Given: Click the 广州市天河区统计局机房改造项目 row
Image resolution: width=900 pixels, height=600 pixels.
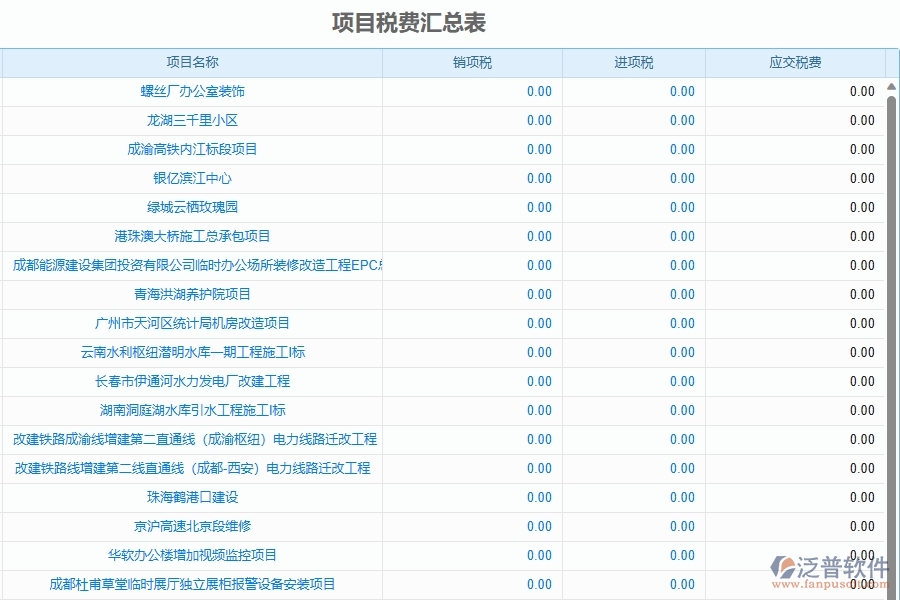Looking at the screenshot, I should click(192, 323).
